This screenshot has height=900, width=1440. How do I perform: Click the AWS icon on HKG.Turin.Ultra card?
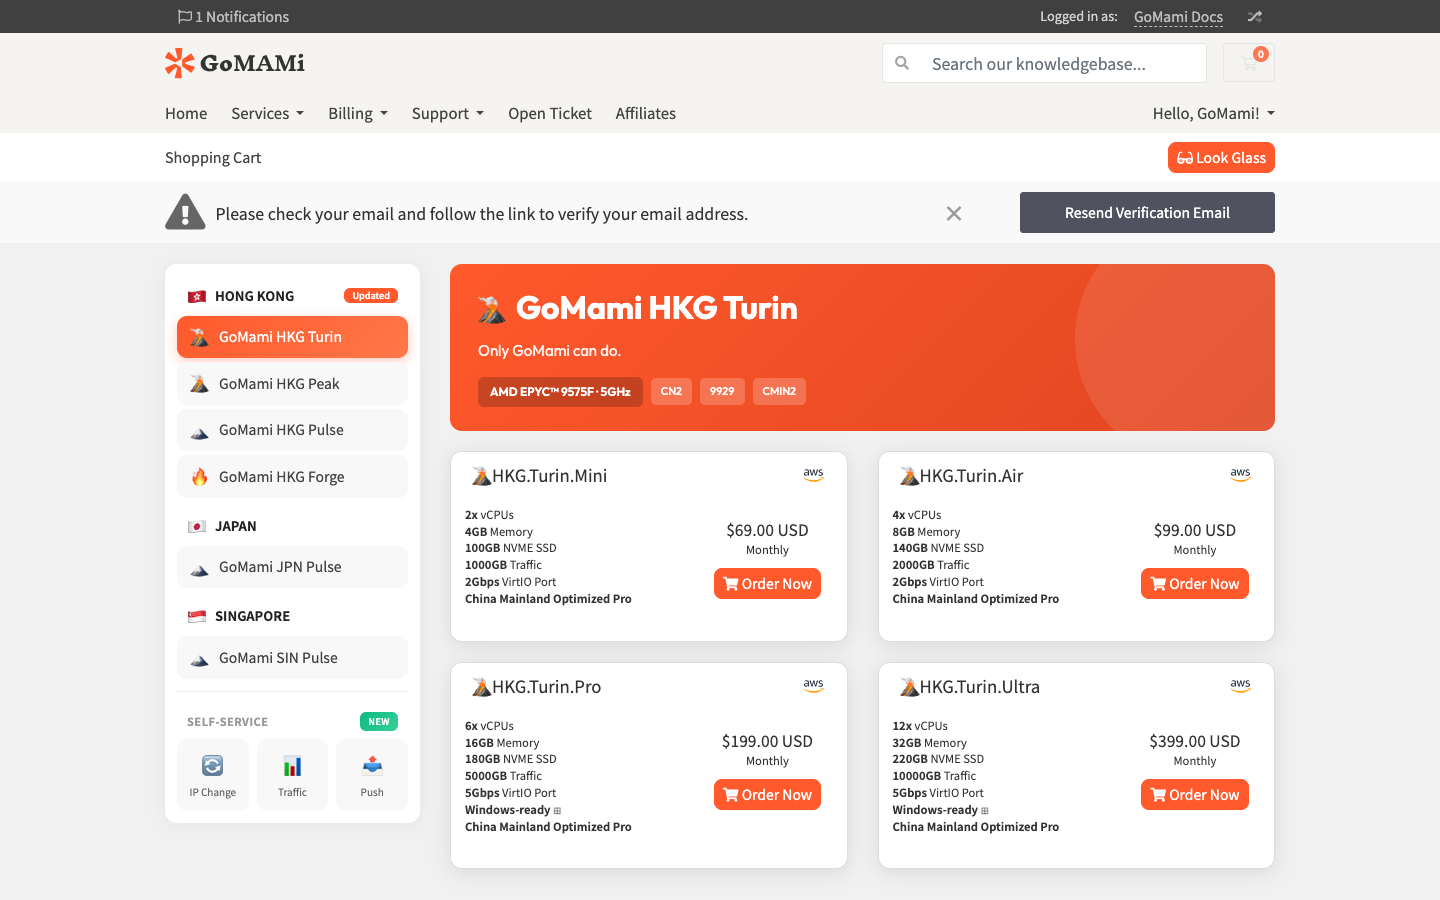point(1241,685)
